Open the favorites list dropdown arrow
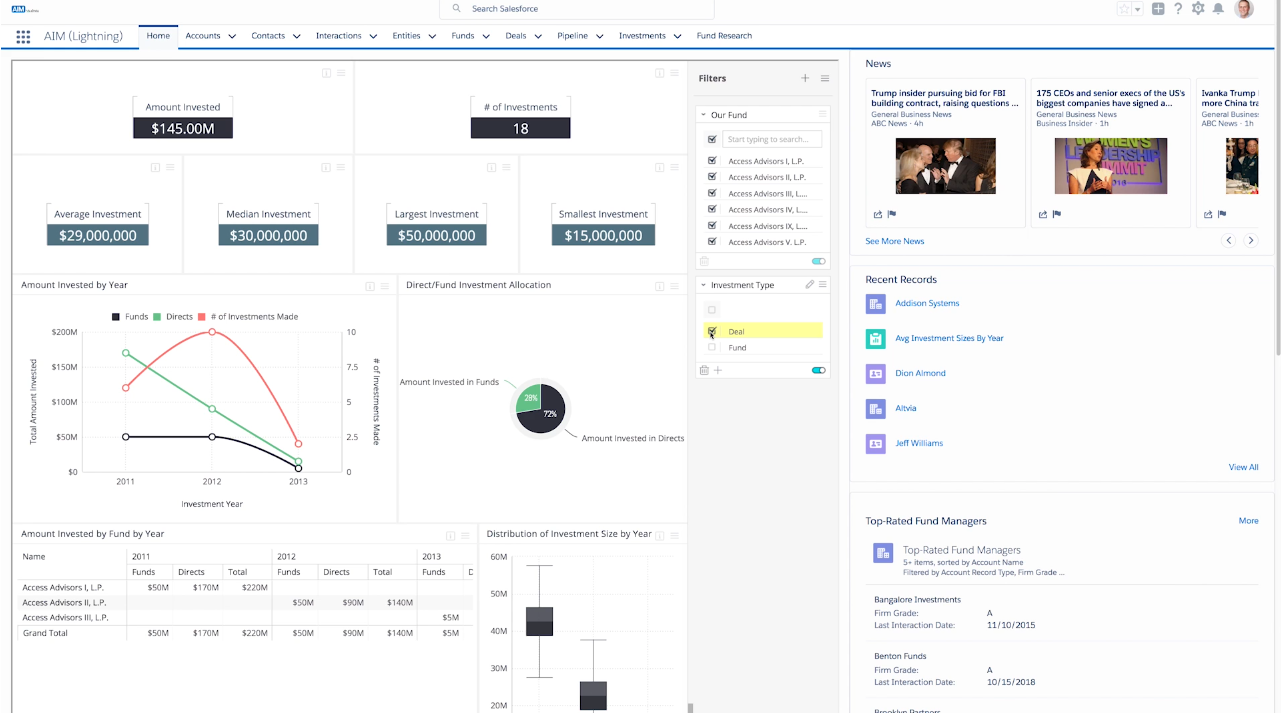Viewport: 1281px width, 728px height. click(x=1138, y=9)
